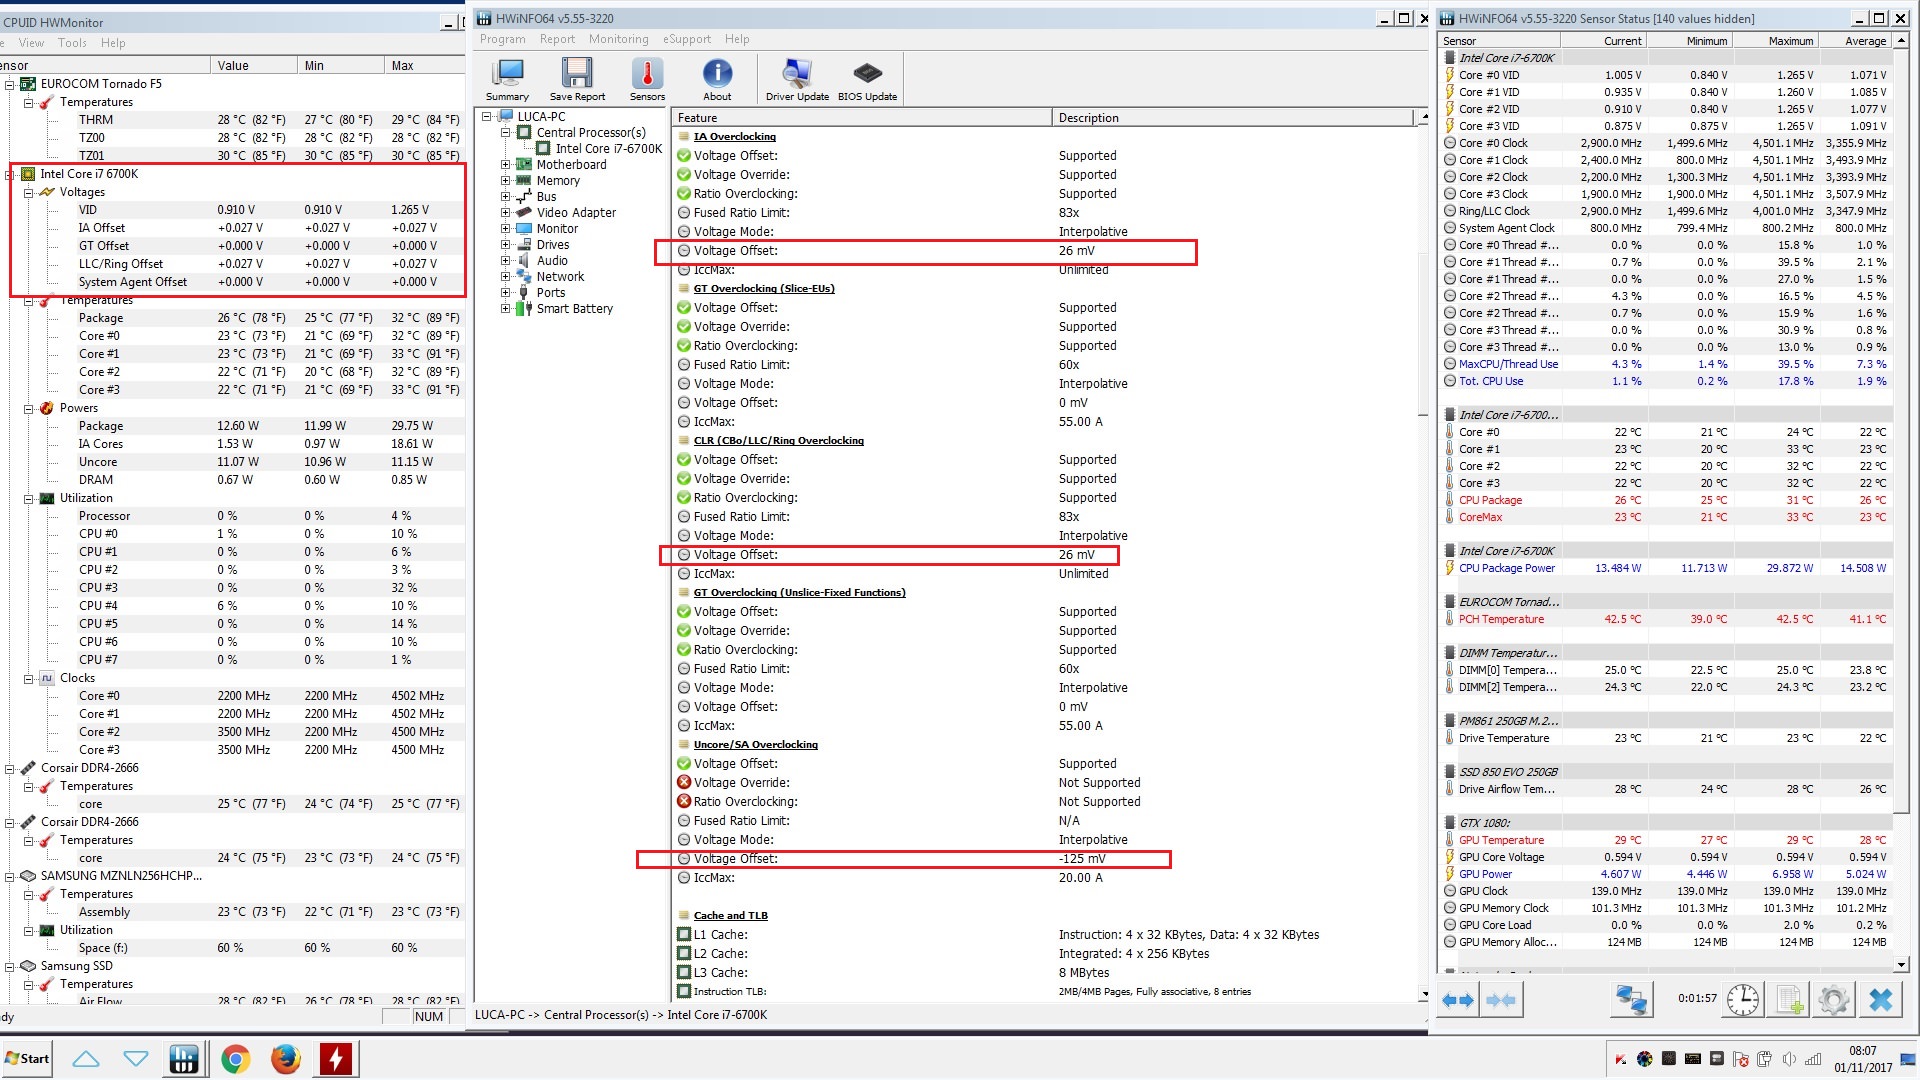Click the reset min/max clock icon
This screenshot has width=1920, height=1080.
click(1743, 1000)
